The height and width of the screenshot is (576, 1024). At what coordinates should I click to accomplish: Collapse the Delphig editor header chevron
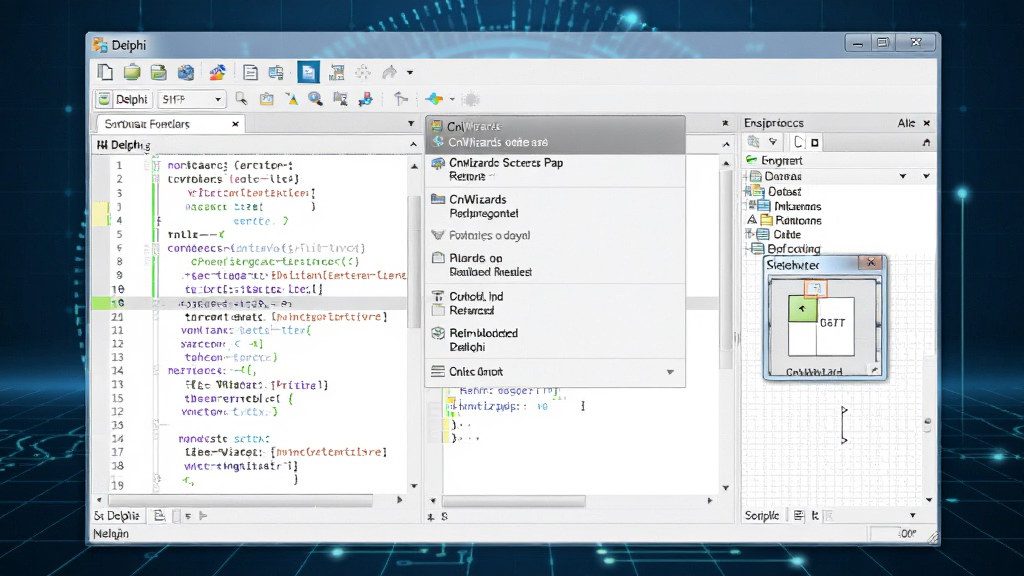[413, 144]
